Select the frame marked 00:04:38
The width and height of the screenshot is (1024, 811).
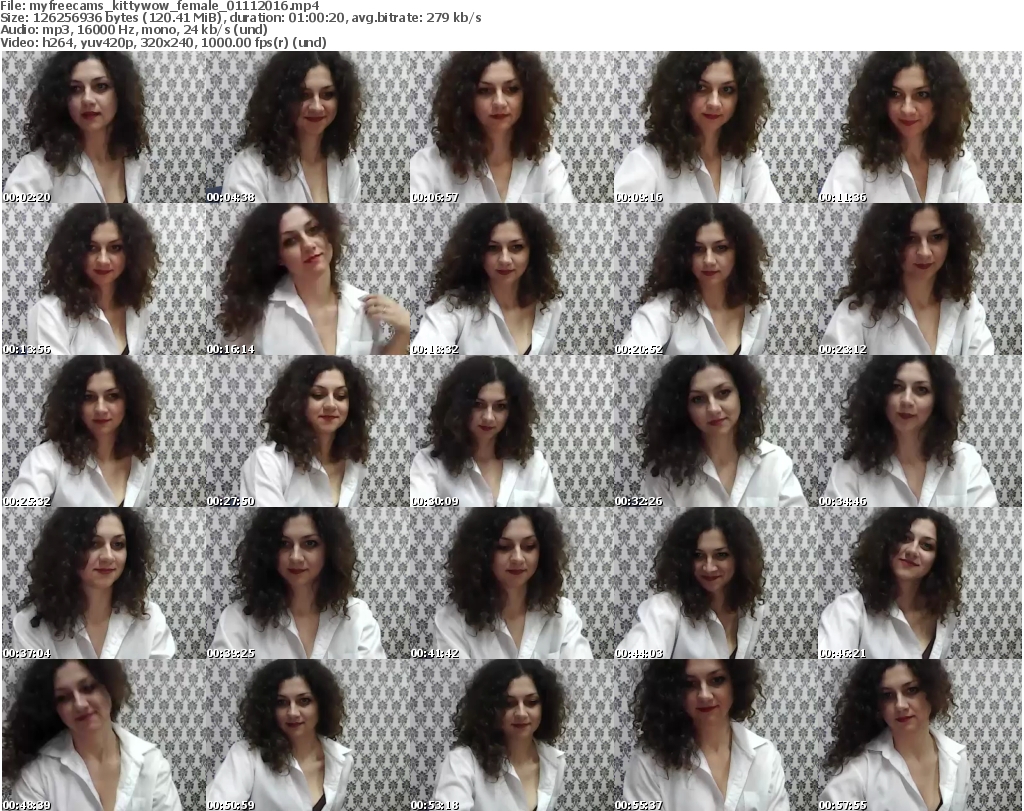(307, 127)
